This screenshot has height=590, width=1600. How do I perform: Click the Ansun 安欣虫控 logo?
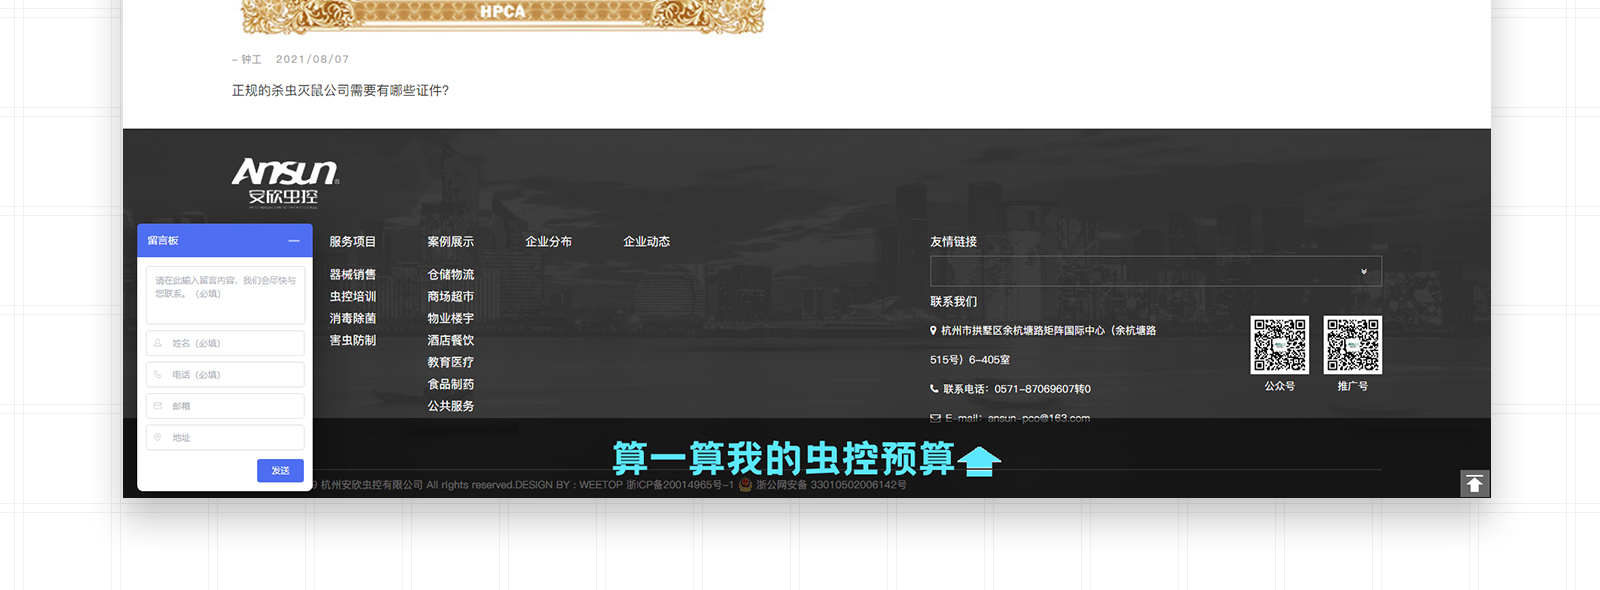[285, 182]
